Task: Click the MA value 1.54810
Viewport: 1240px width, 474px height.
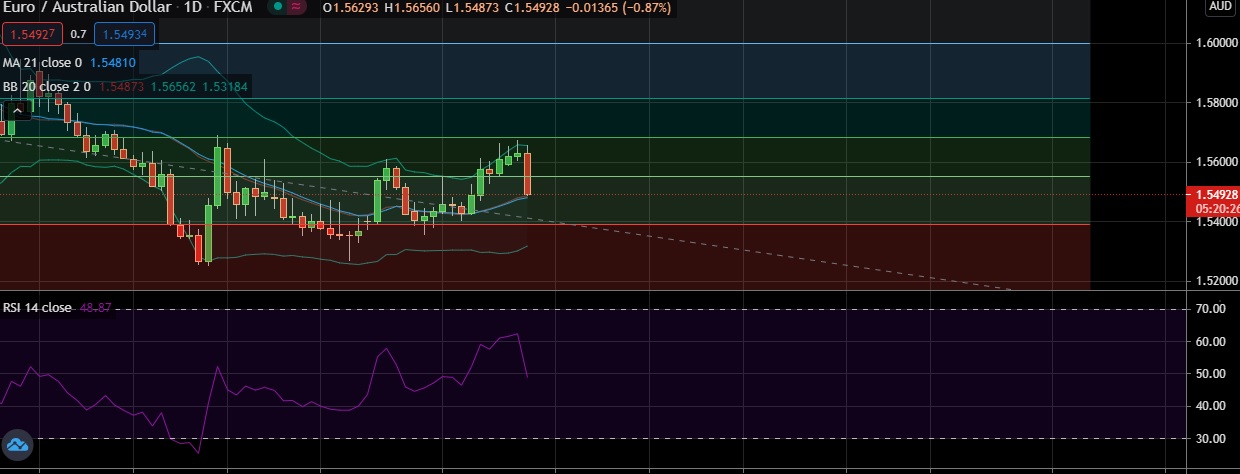Action: click(x=112, y=62)
